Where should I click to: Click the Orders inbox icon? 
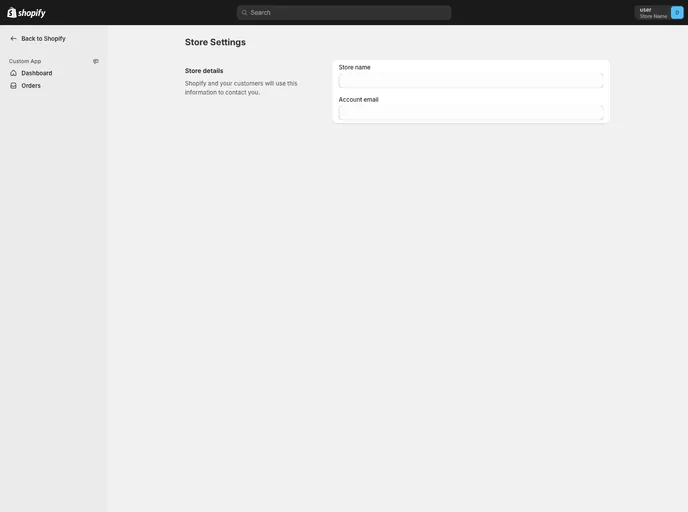(x=14, y=86)
